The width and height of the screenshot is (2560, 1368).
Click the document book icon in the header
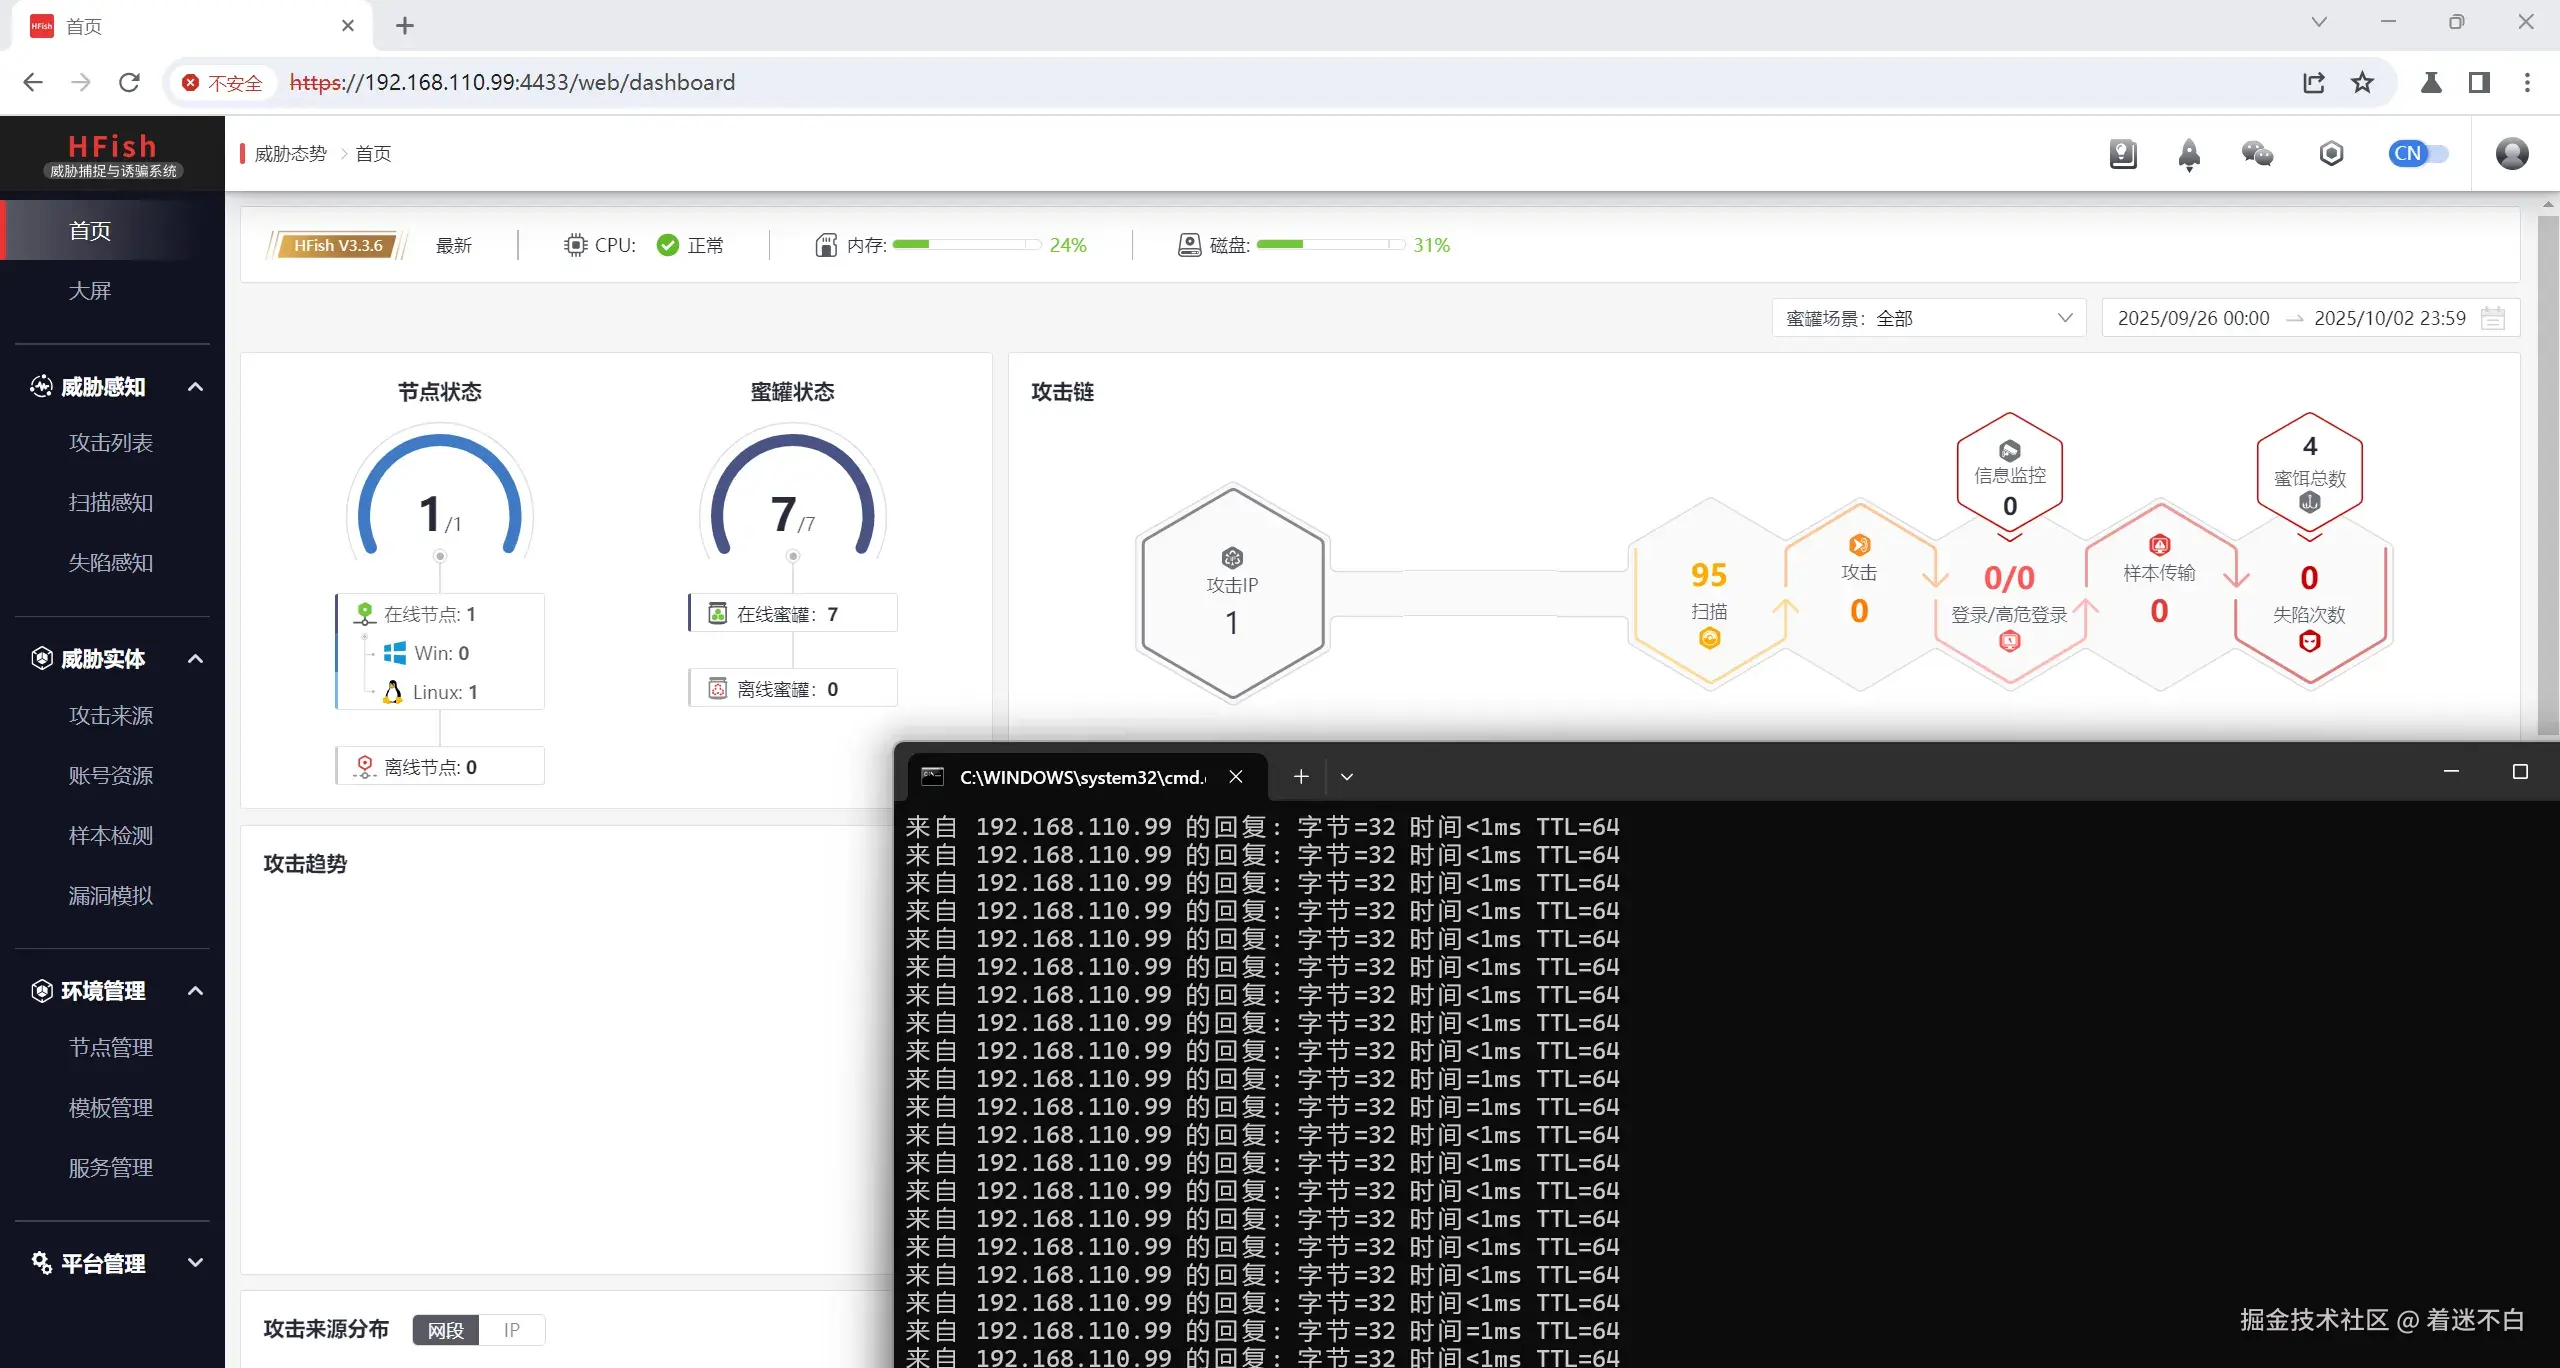pos(2122,154)
